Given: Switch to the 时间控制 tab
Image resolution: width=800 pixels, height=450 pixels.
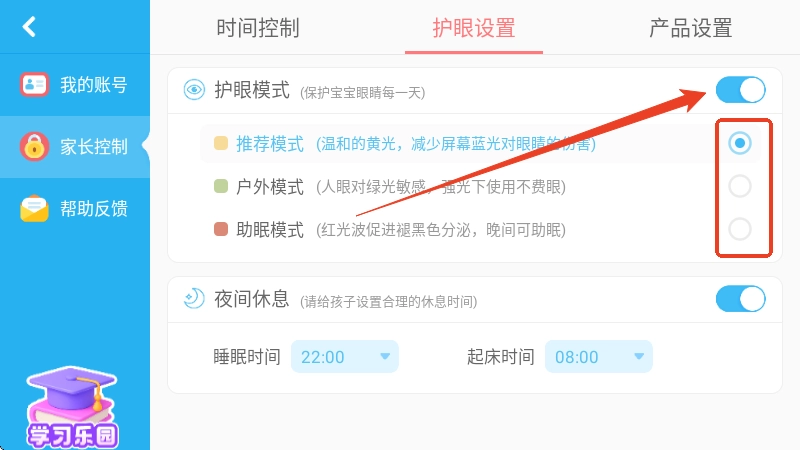Looking at the screenshot, I should coord(258,27).
